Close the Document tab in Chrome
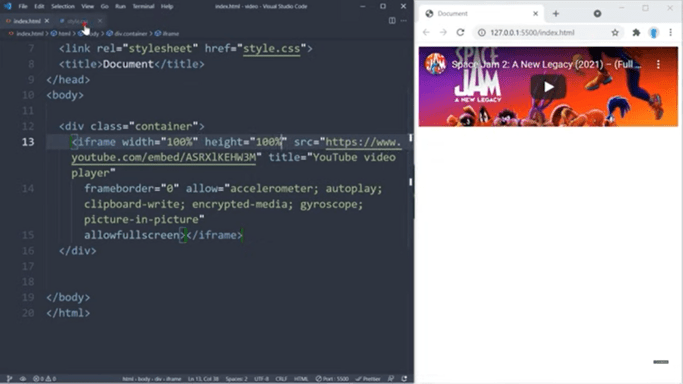Image resolution: width=683 pixels, height=384 pixels. (535, 13)
